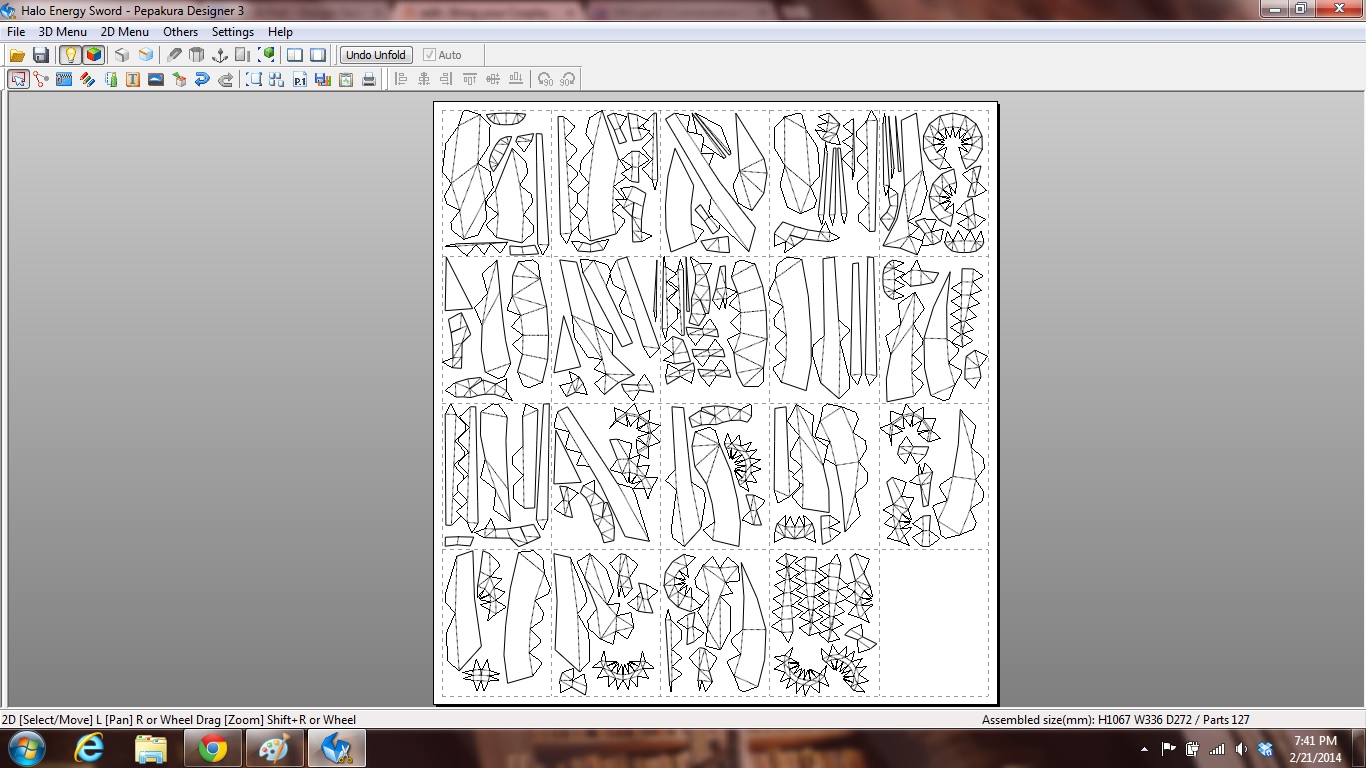Switch to split two-pane window layout icon
The image size is (1366, 768).
295,55
